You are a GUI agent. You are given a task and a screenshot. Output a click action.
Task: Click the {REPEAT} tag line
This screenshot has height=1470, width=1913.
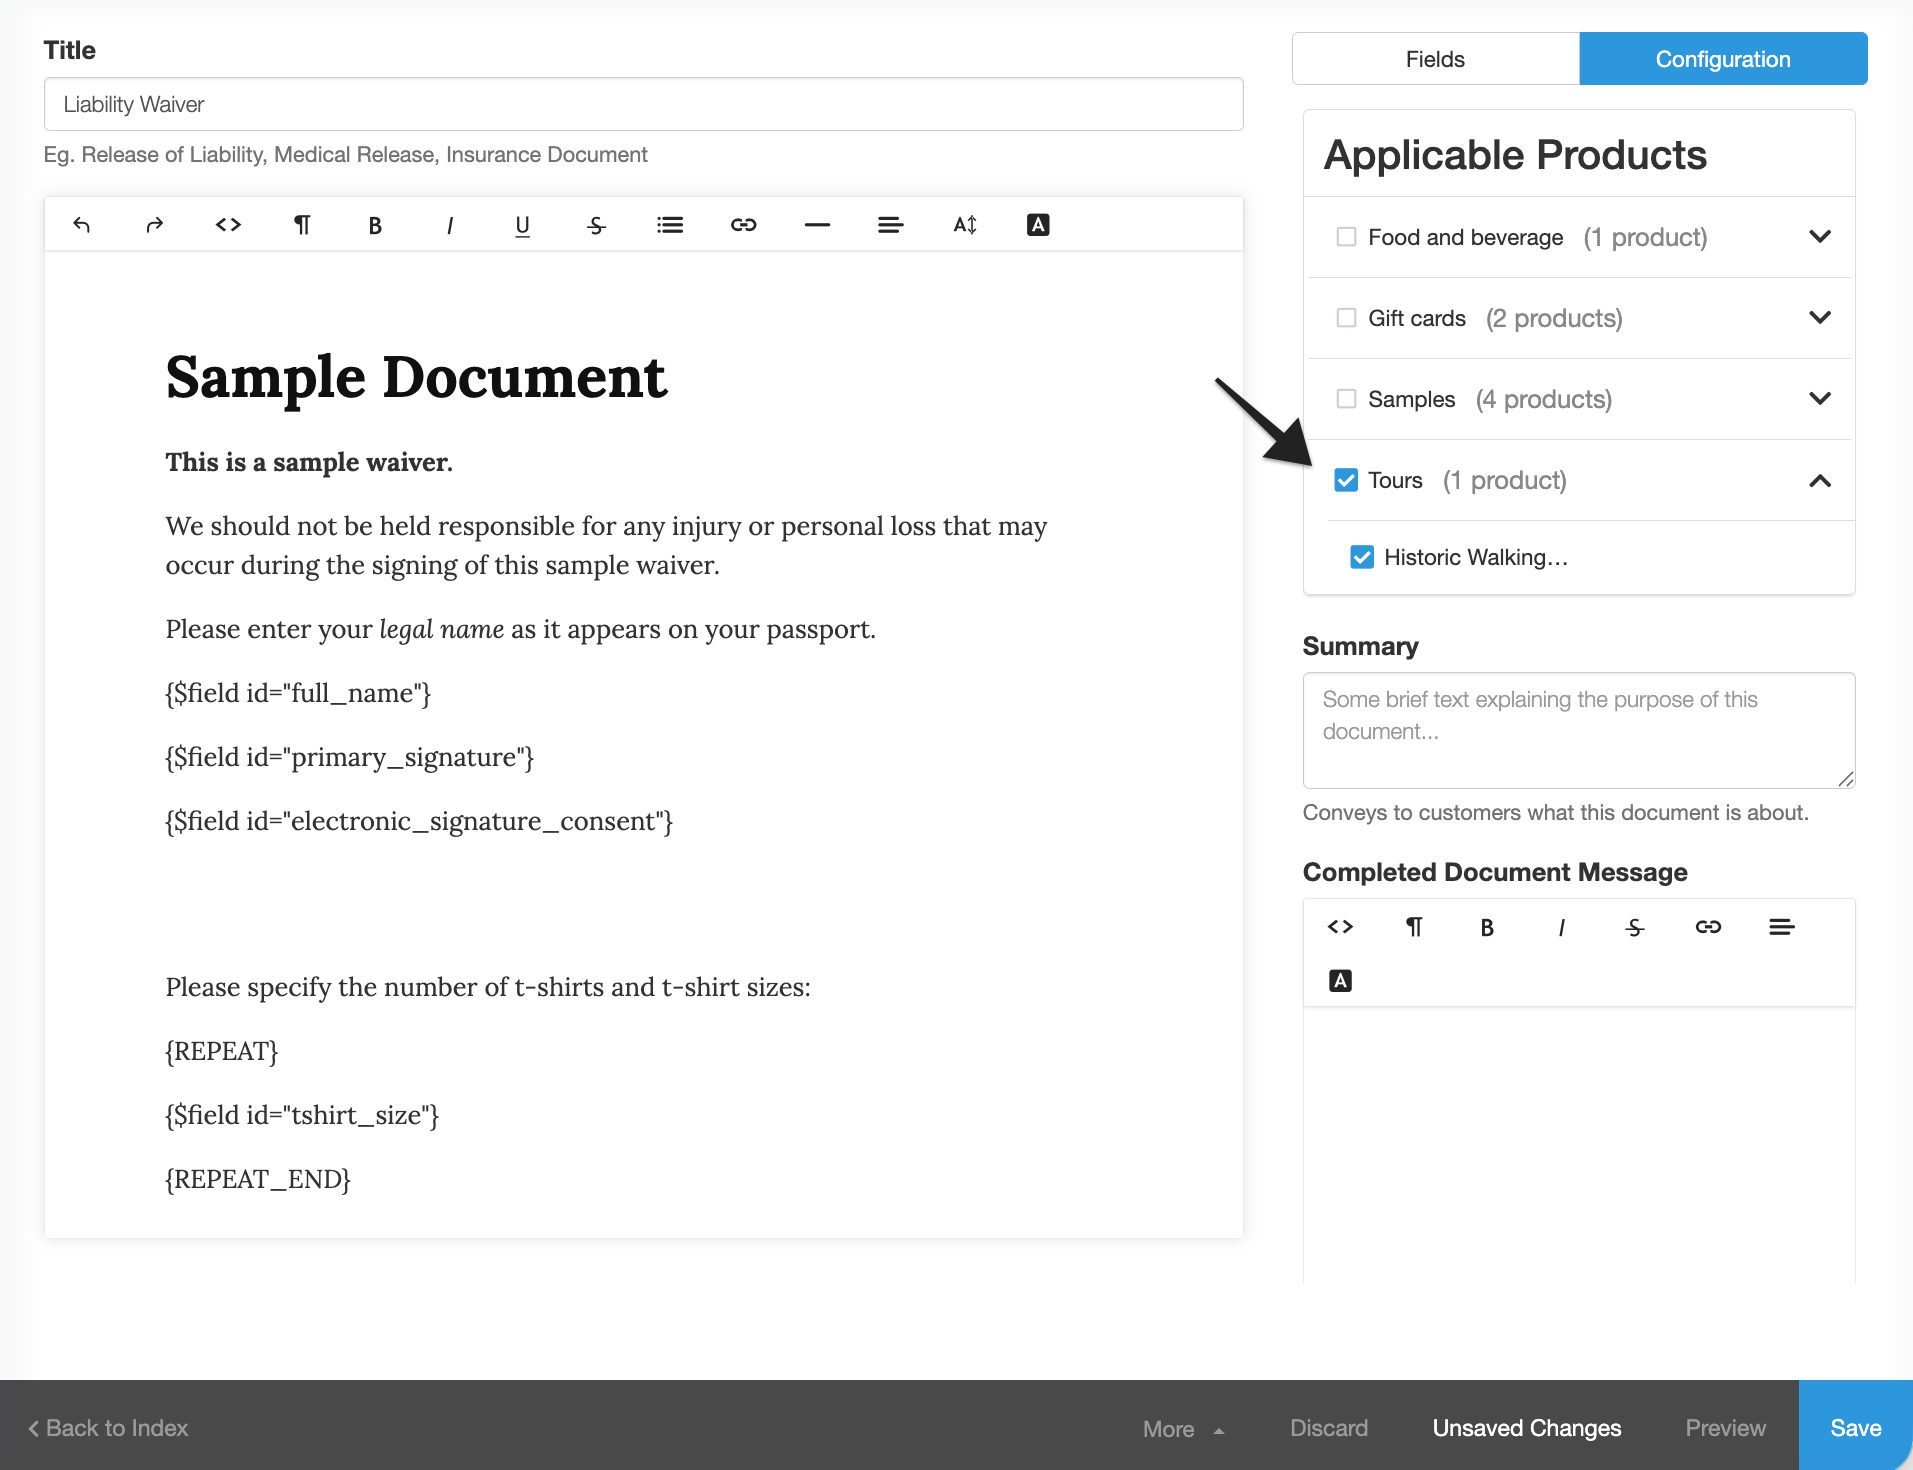[222, 1051]
